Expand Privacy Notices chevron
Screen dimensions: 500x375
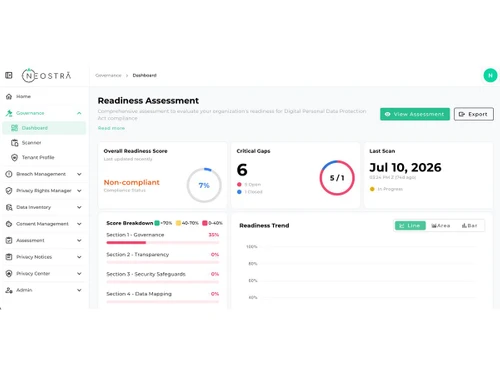[x=79, y=257]
